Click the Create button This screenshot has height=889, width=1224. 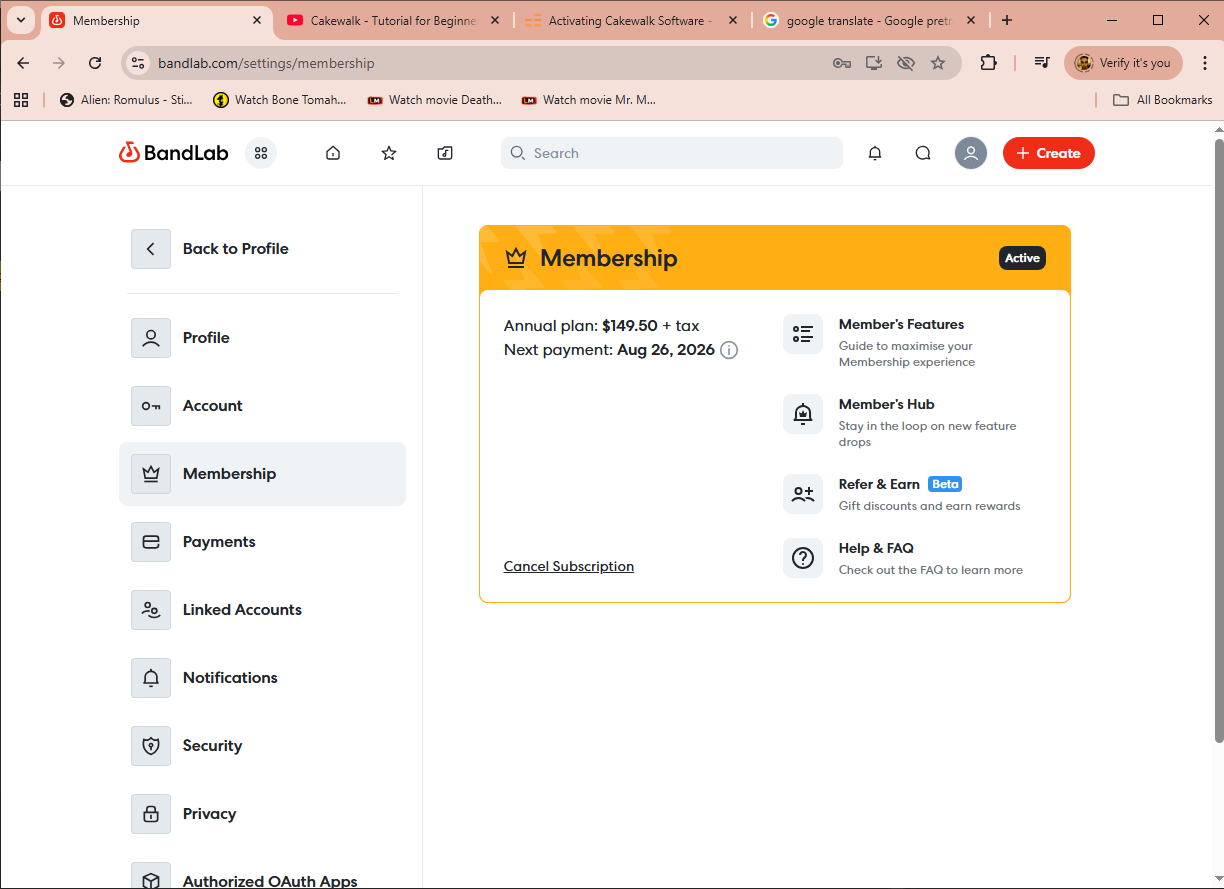(x=1049, y=153)
